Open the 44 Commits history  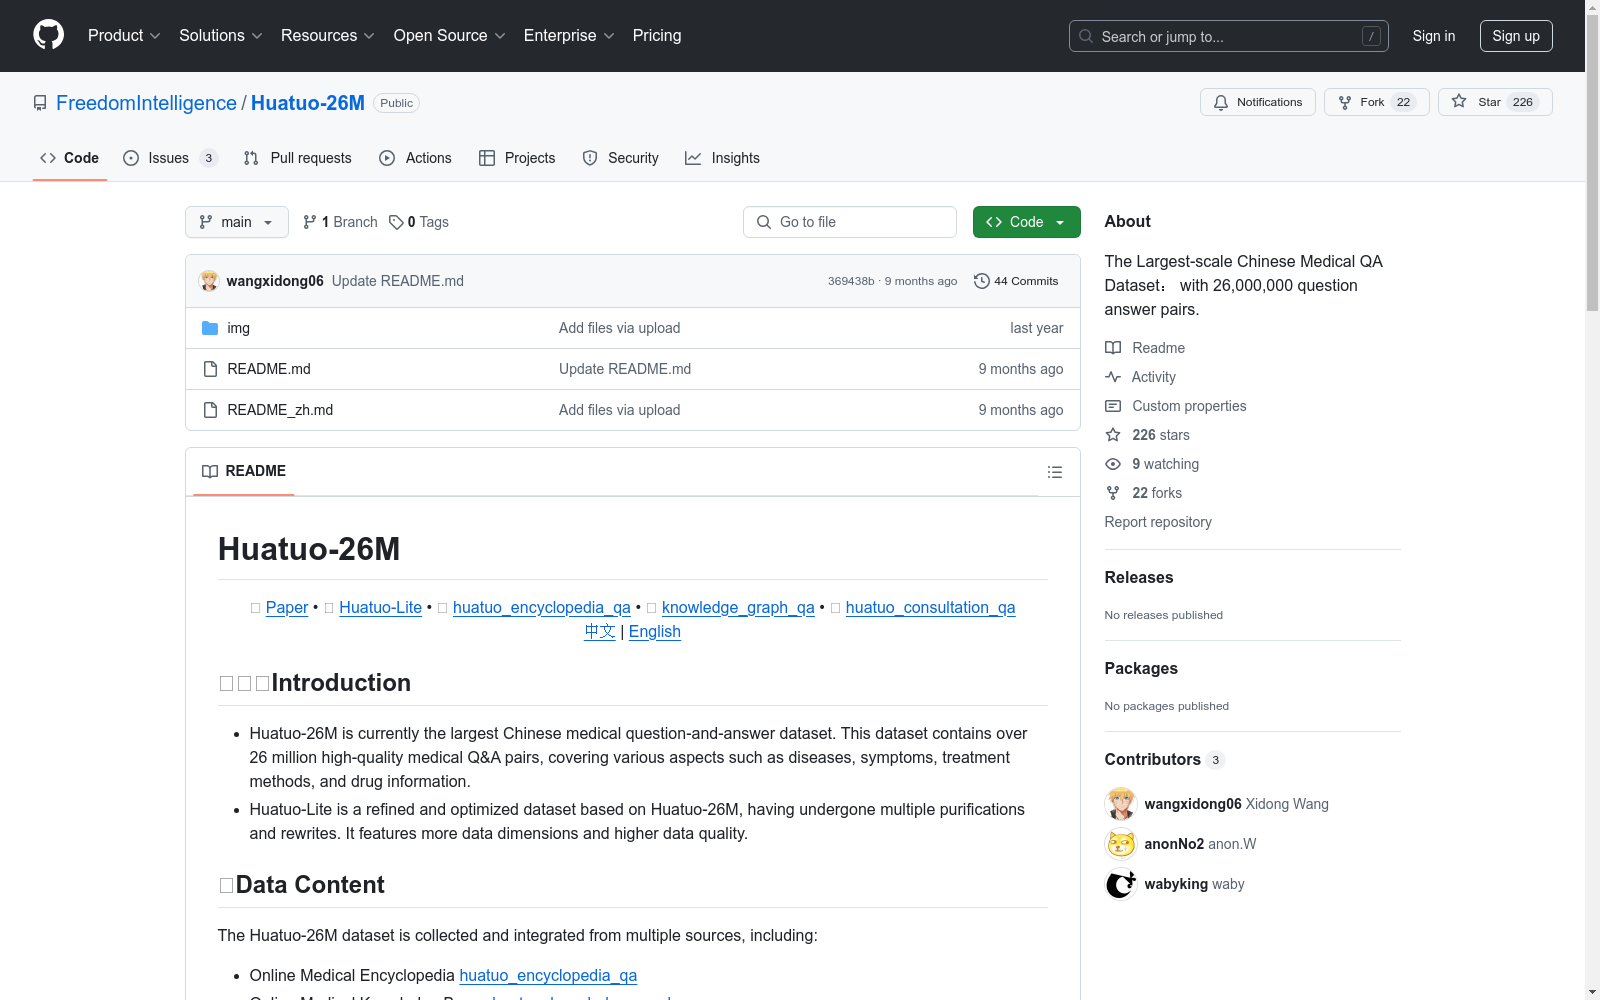pyautogui.click(x=1016, y=281)
